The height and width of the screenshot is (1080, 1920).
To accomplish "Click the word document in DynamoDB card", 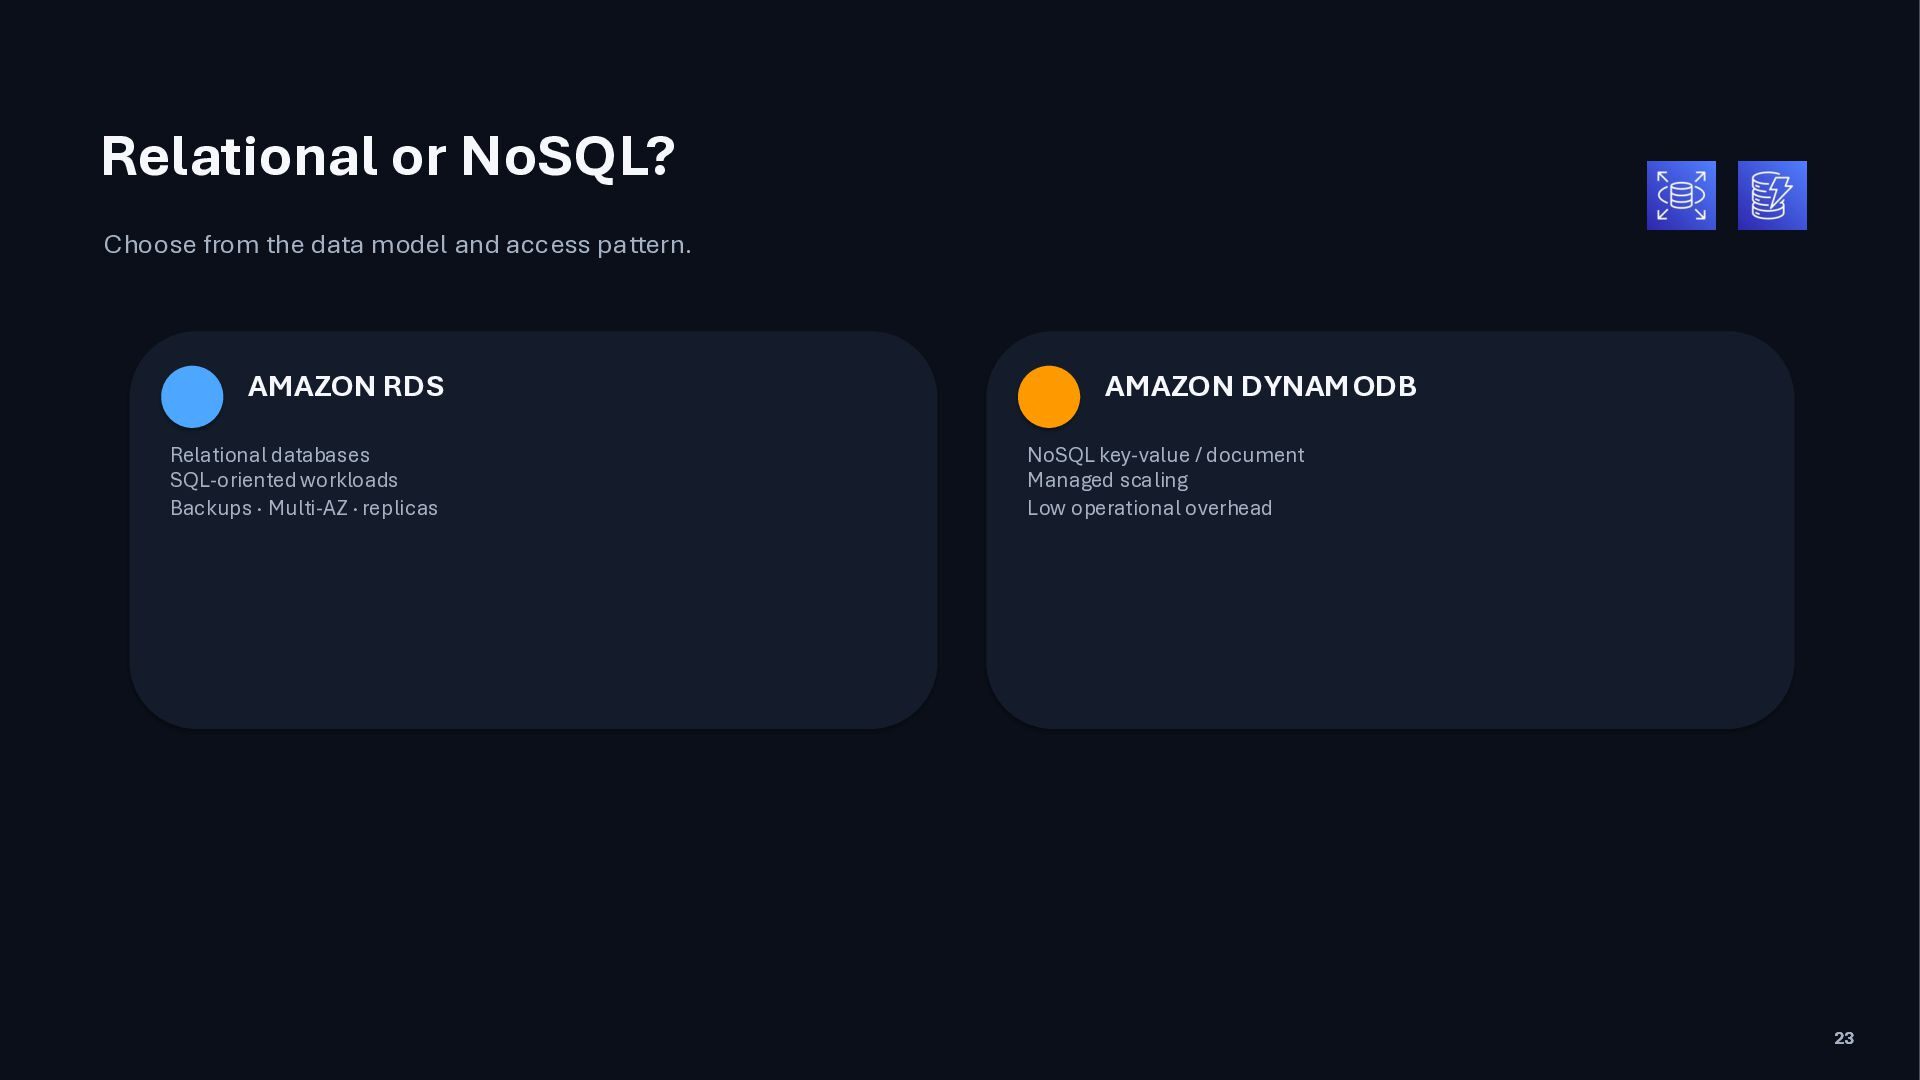I will (1255, 455).
